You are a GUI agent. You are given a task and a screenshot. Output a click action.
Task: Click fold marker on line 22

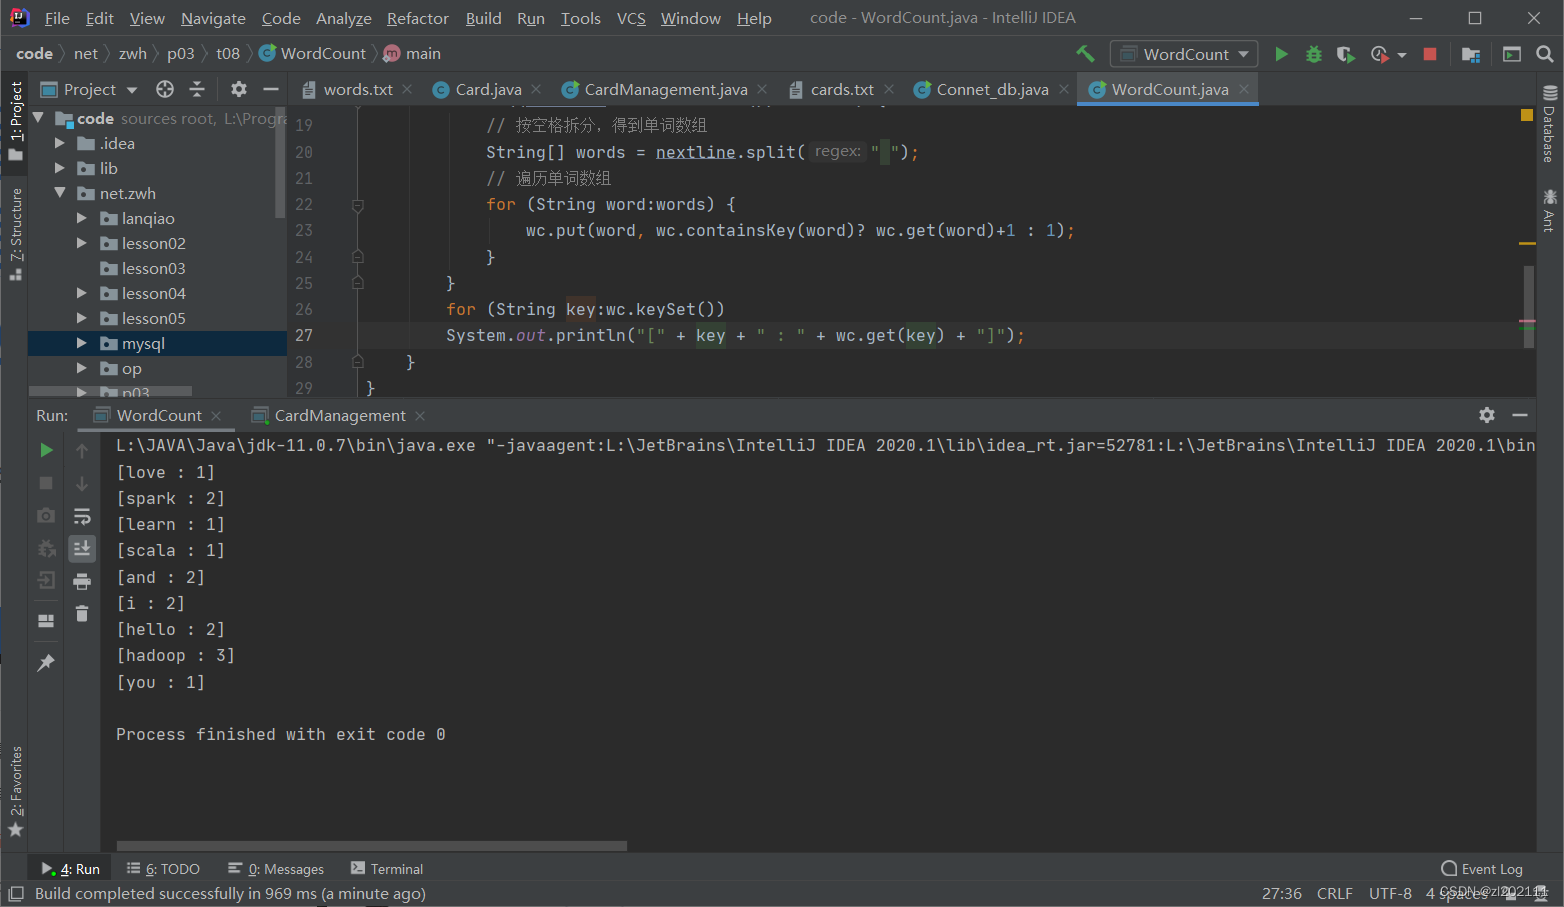[x=358, y=205]
